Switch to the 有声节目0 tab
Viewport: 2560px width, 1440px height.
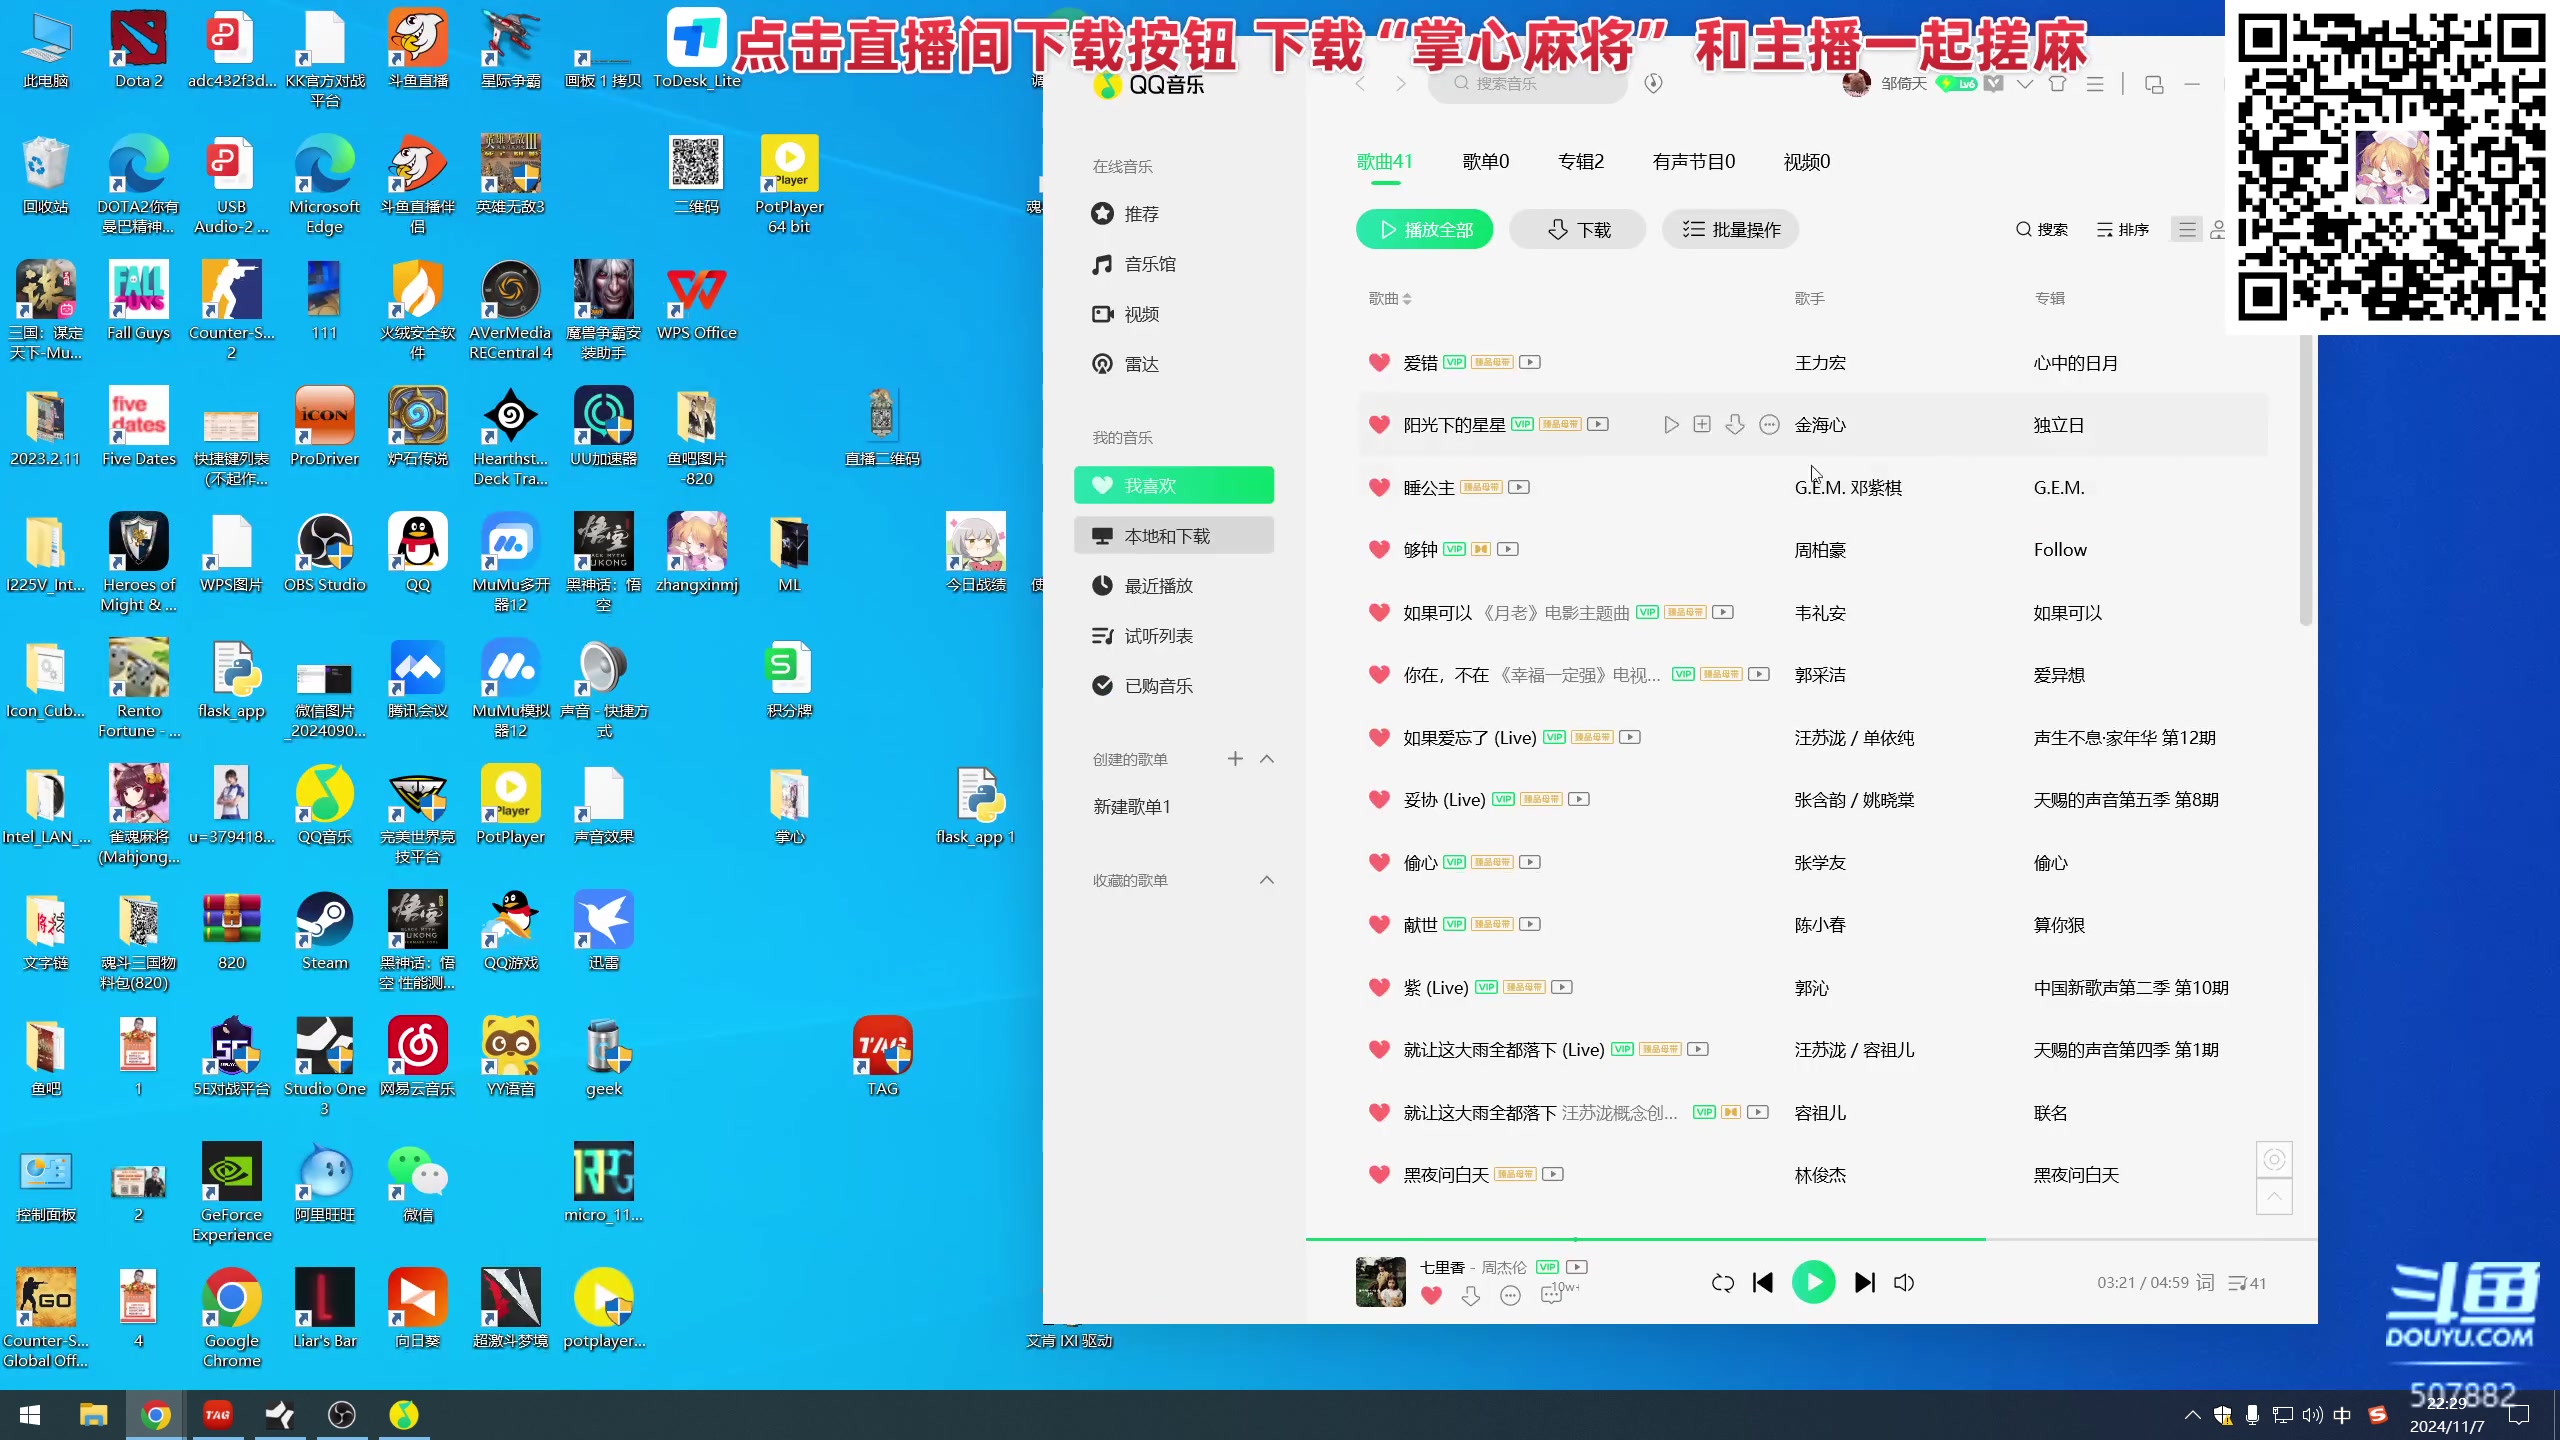1694,162
